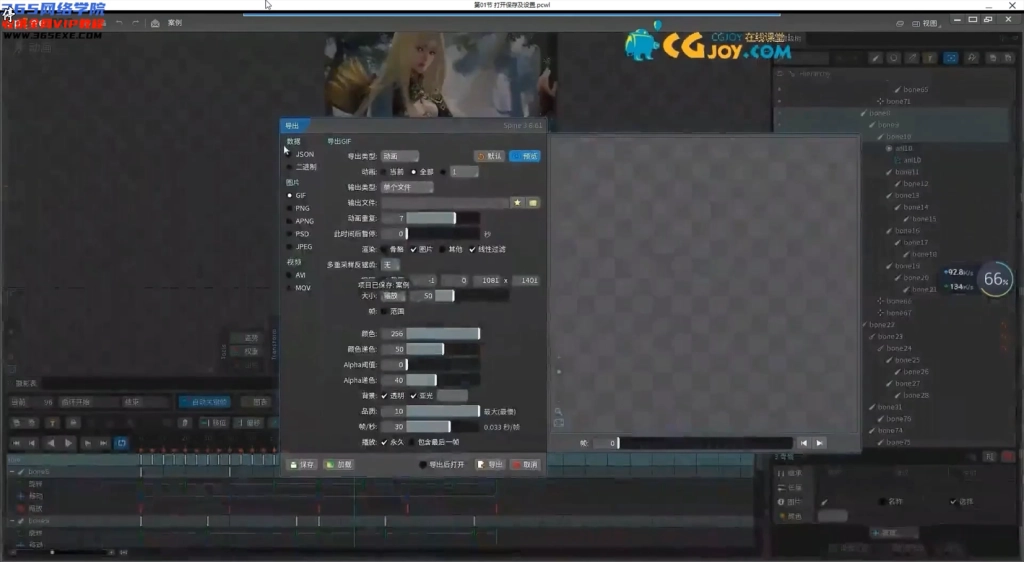Click the 导出 tab of the dialog
The height and width of the screenshot is (562, 1024).
[x=293, y=126]
